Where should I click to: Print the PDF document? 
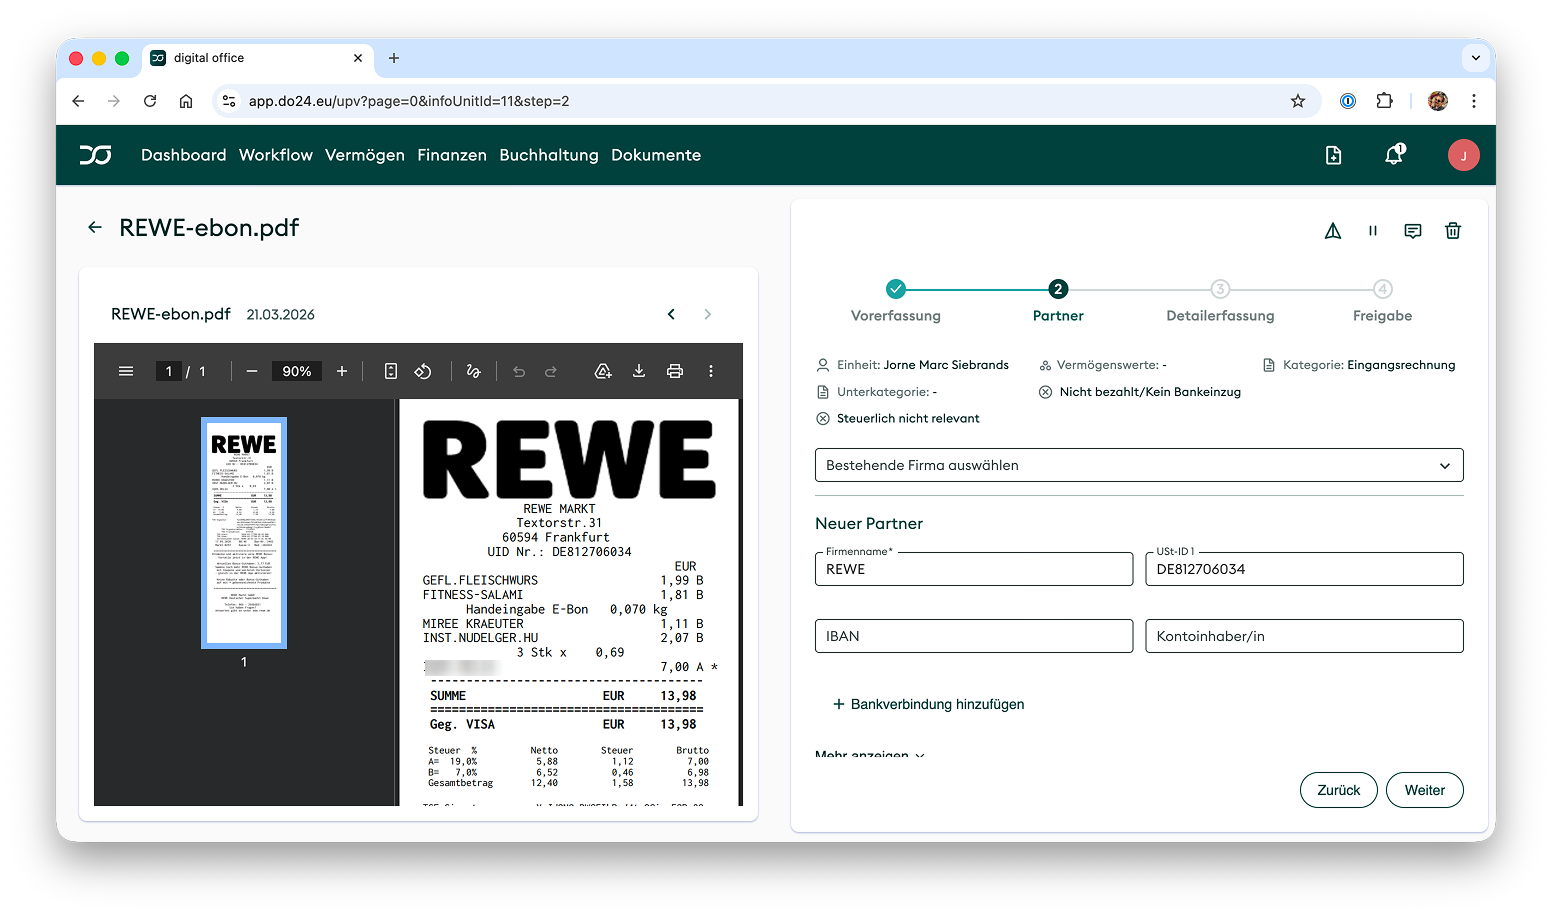point(675,371)
